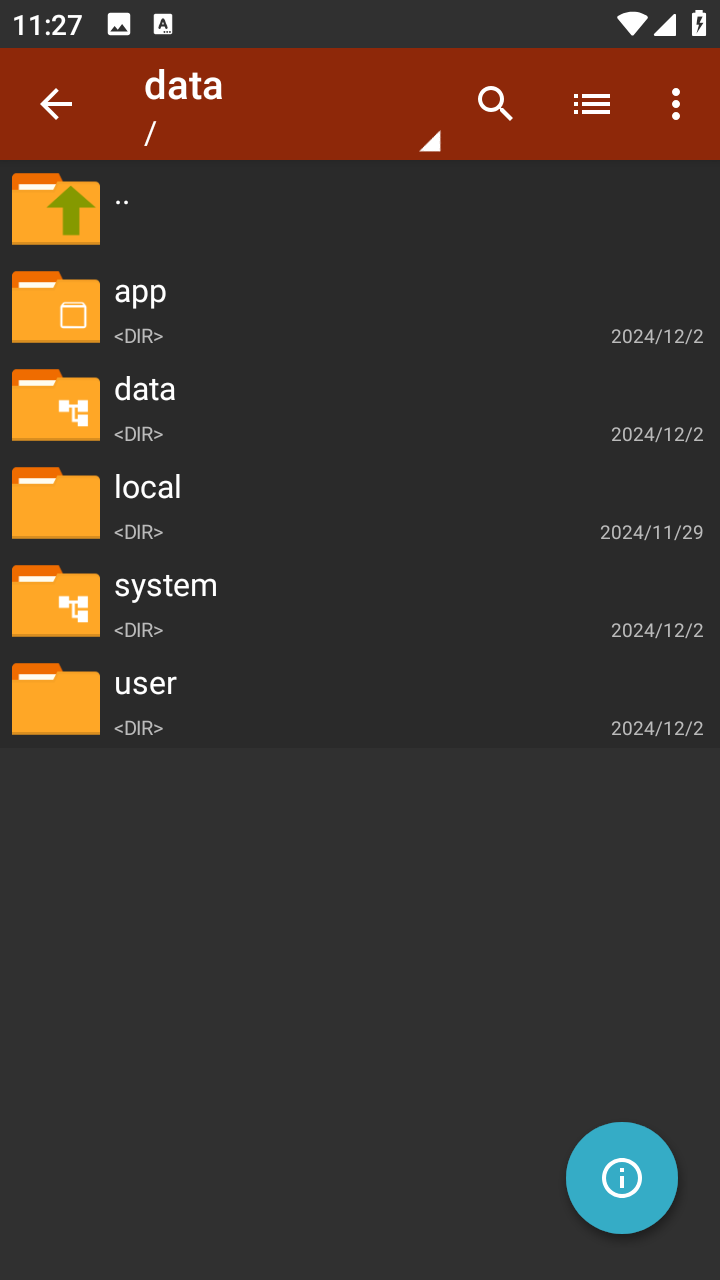
Task: Open the local folder entry
Action: point(360,503)
